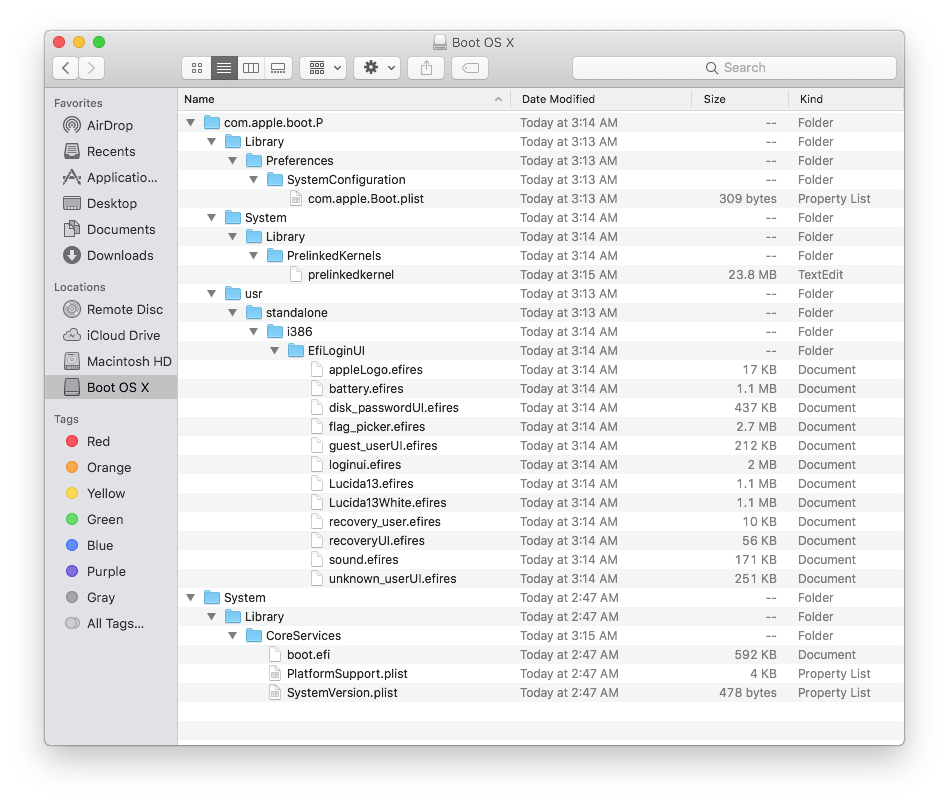Select the Lucida13.efires file
Viewport: 949px width, 804px height.
click(x=540, y=484)
